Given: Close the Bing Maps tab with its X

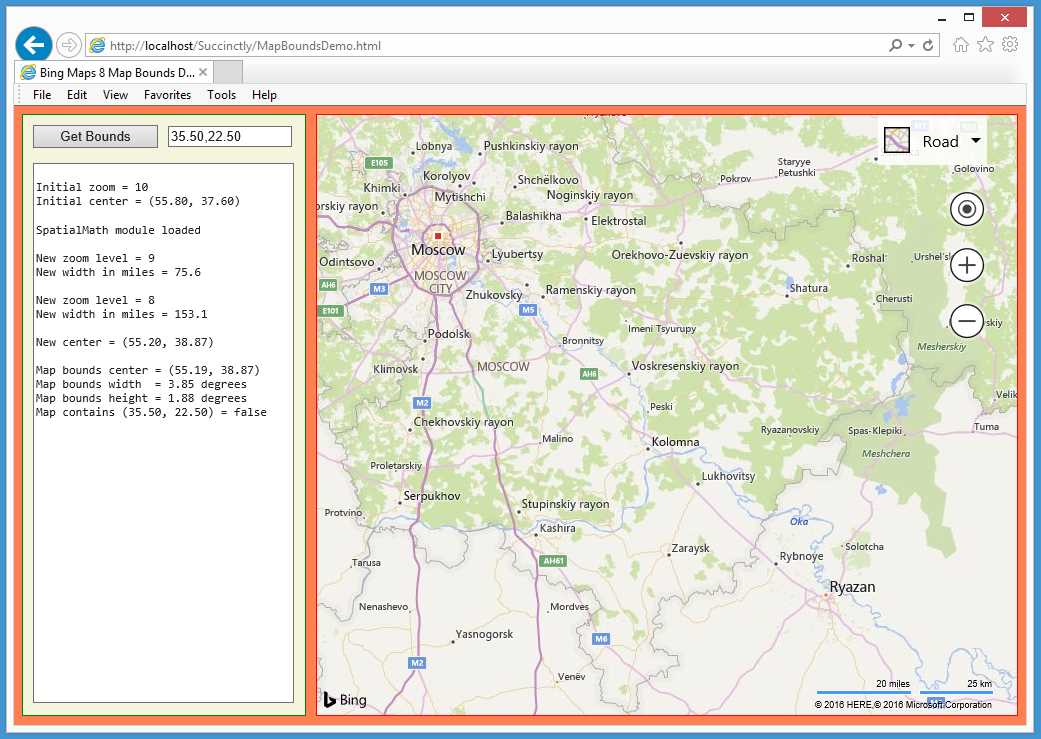Looking at the screenshot, I should click(x=204, y=71).
